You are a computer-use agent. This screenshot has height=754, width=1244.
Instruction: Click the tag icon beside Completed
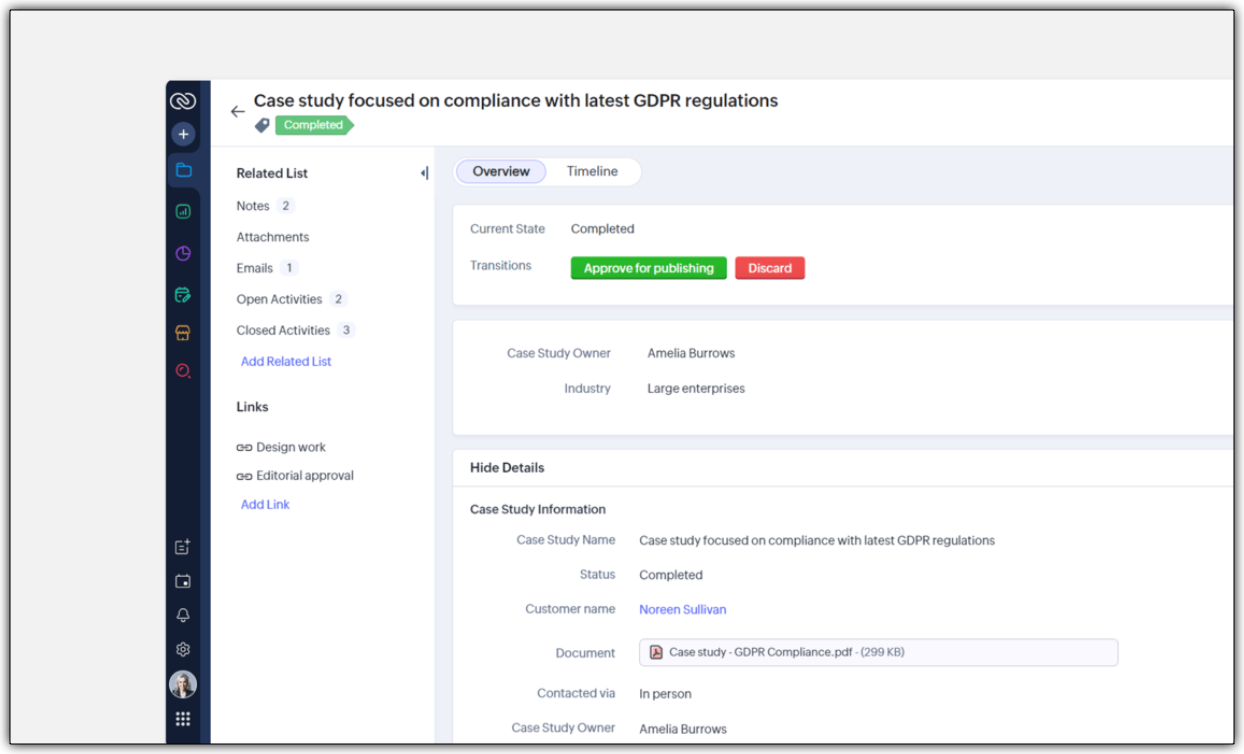coord(262,125)
